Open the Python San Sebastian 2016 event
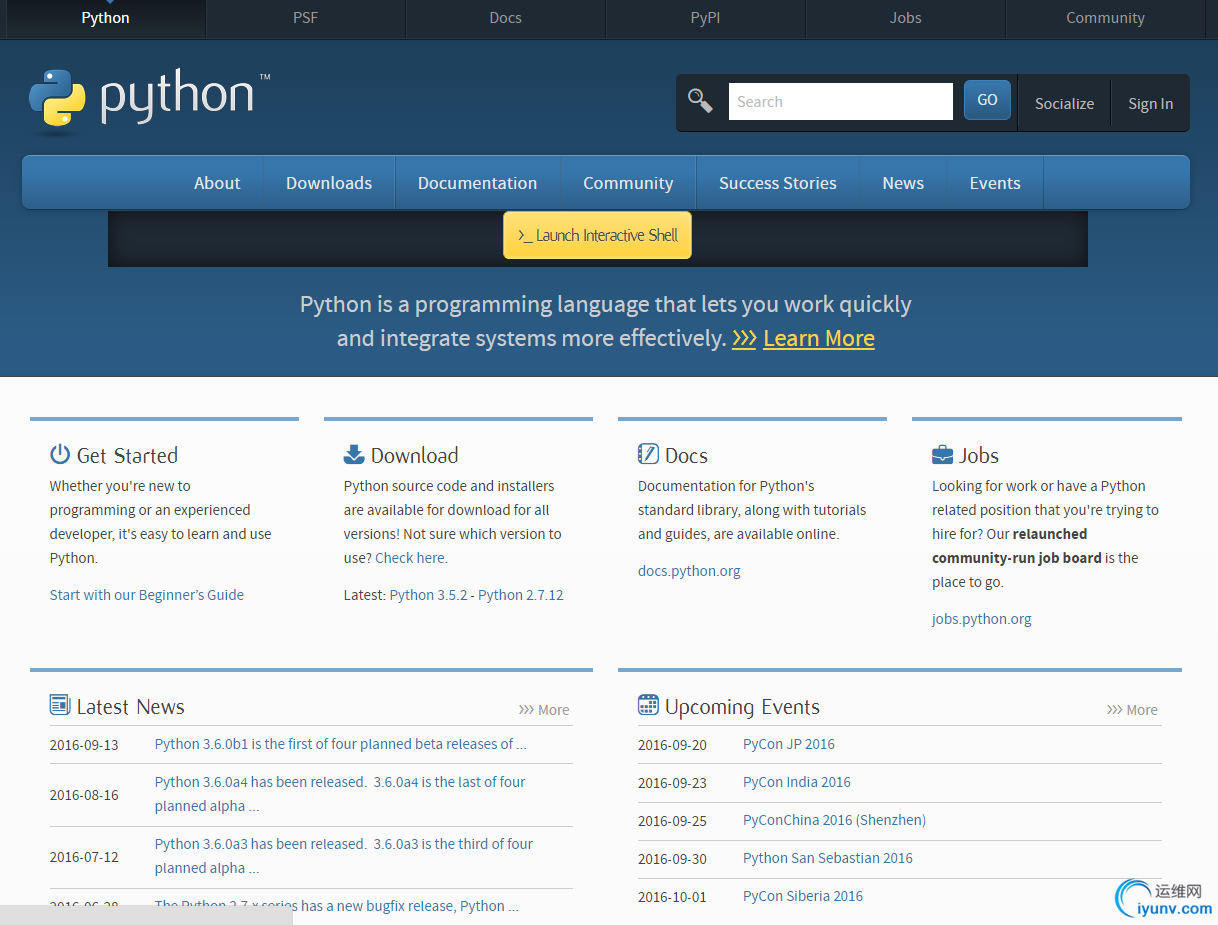 pyautogui.click(x=828, y=858)
